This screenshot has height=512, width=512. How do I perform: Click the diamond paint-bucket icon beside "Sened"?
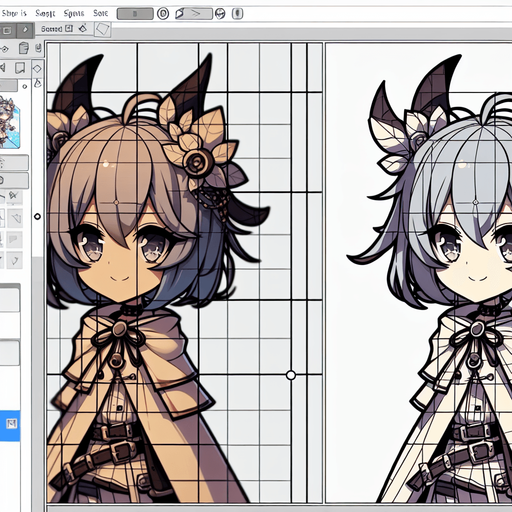[x=83, y=28]
